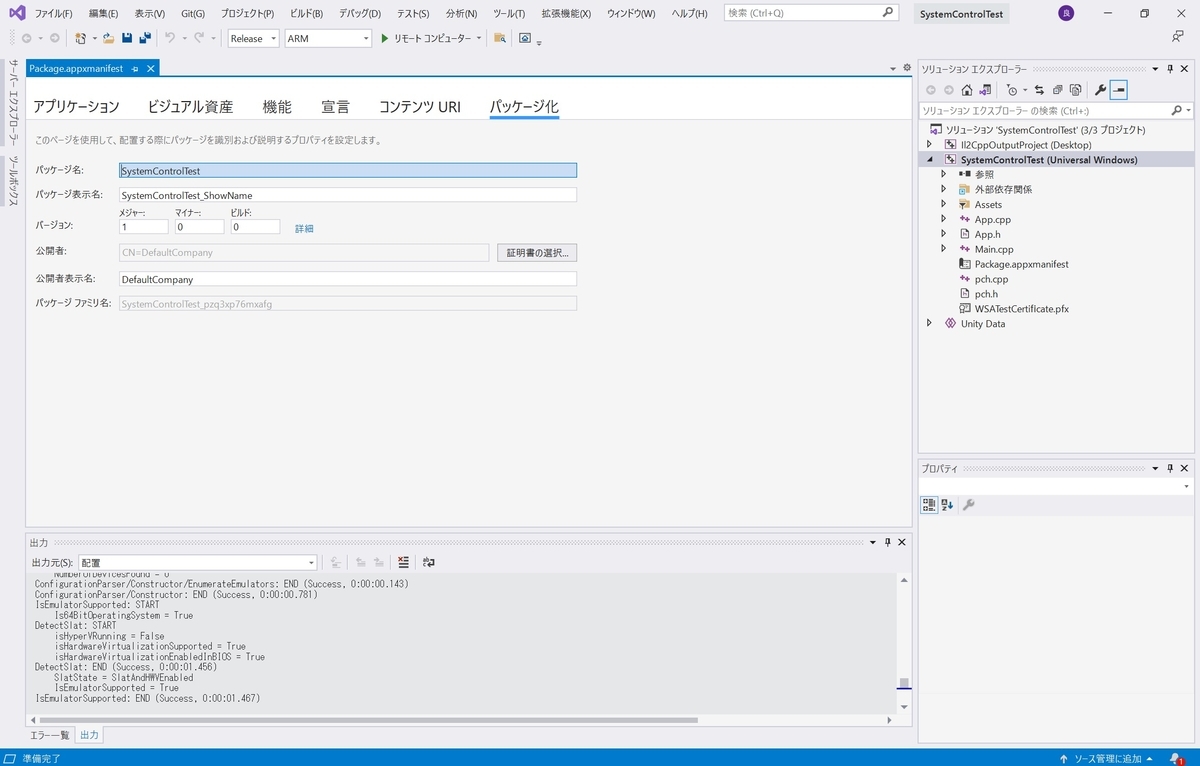This screenshot has width=1200, height=766.
Task: Open the output source dropdown
Action: pyautogui.click(x=197, y=563)
